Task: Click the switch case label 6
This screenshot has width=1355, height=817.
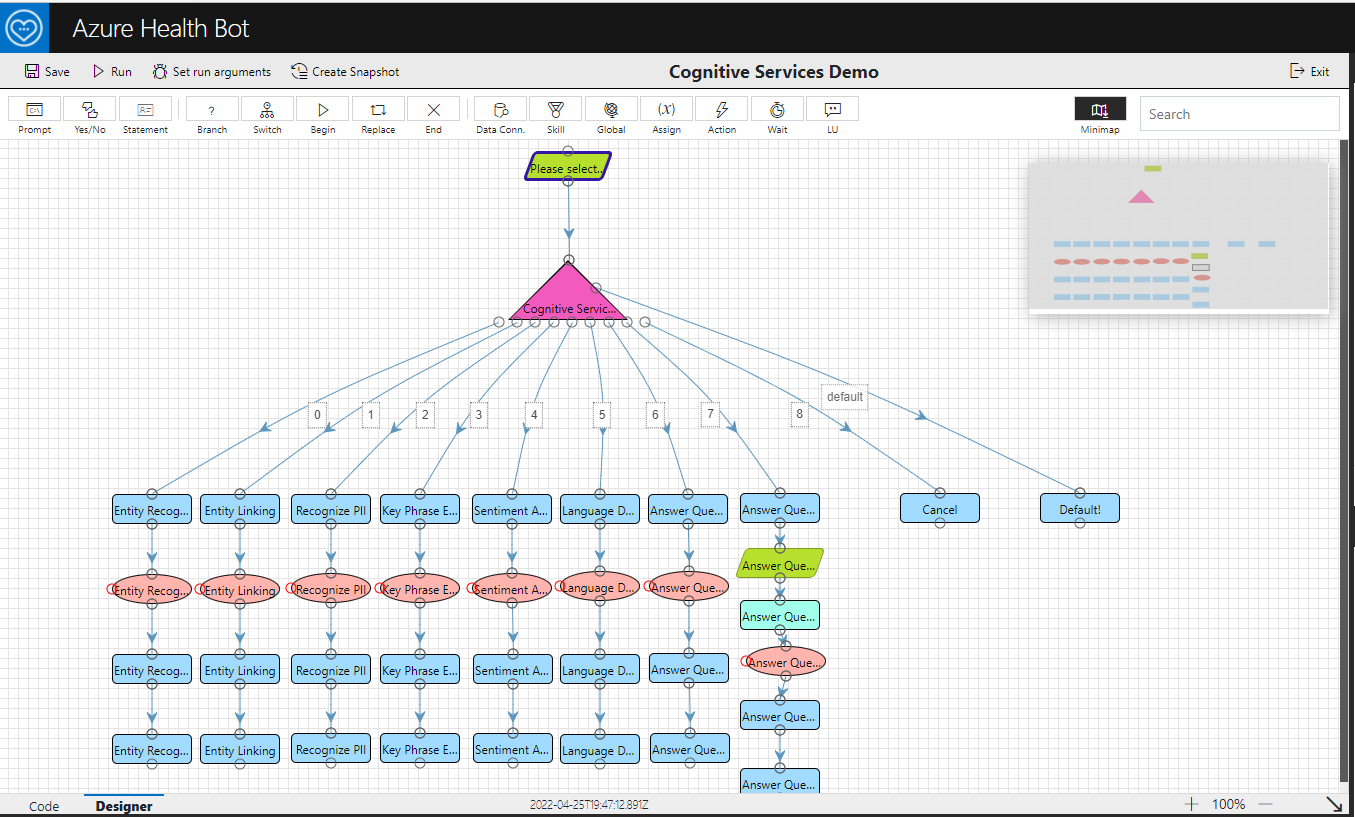Action: coord(655,414)
